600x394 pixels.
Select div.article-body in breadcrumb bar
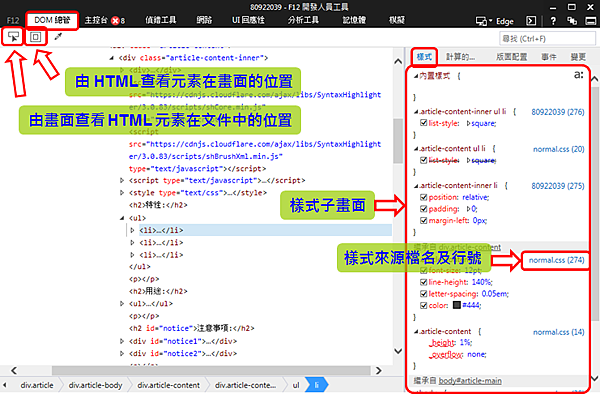(96, 385)
